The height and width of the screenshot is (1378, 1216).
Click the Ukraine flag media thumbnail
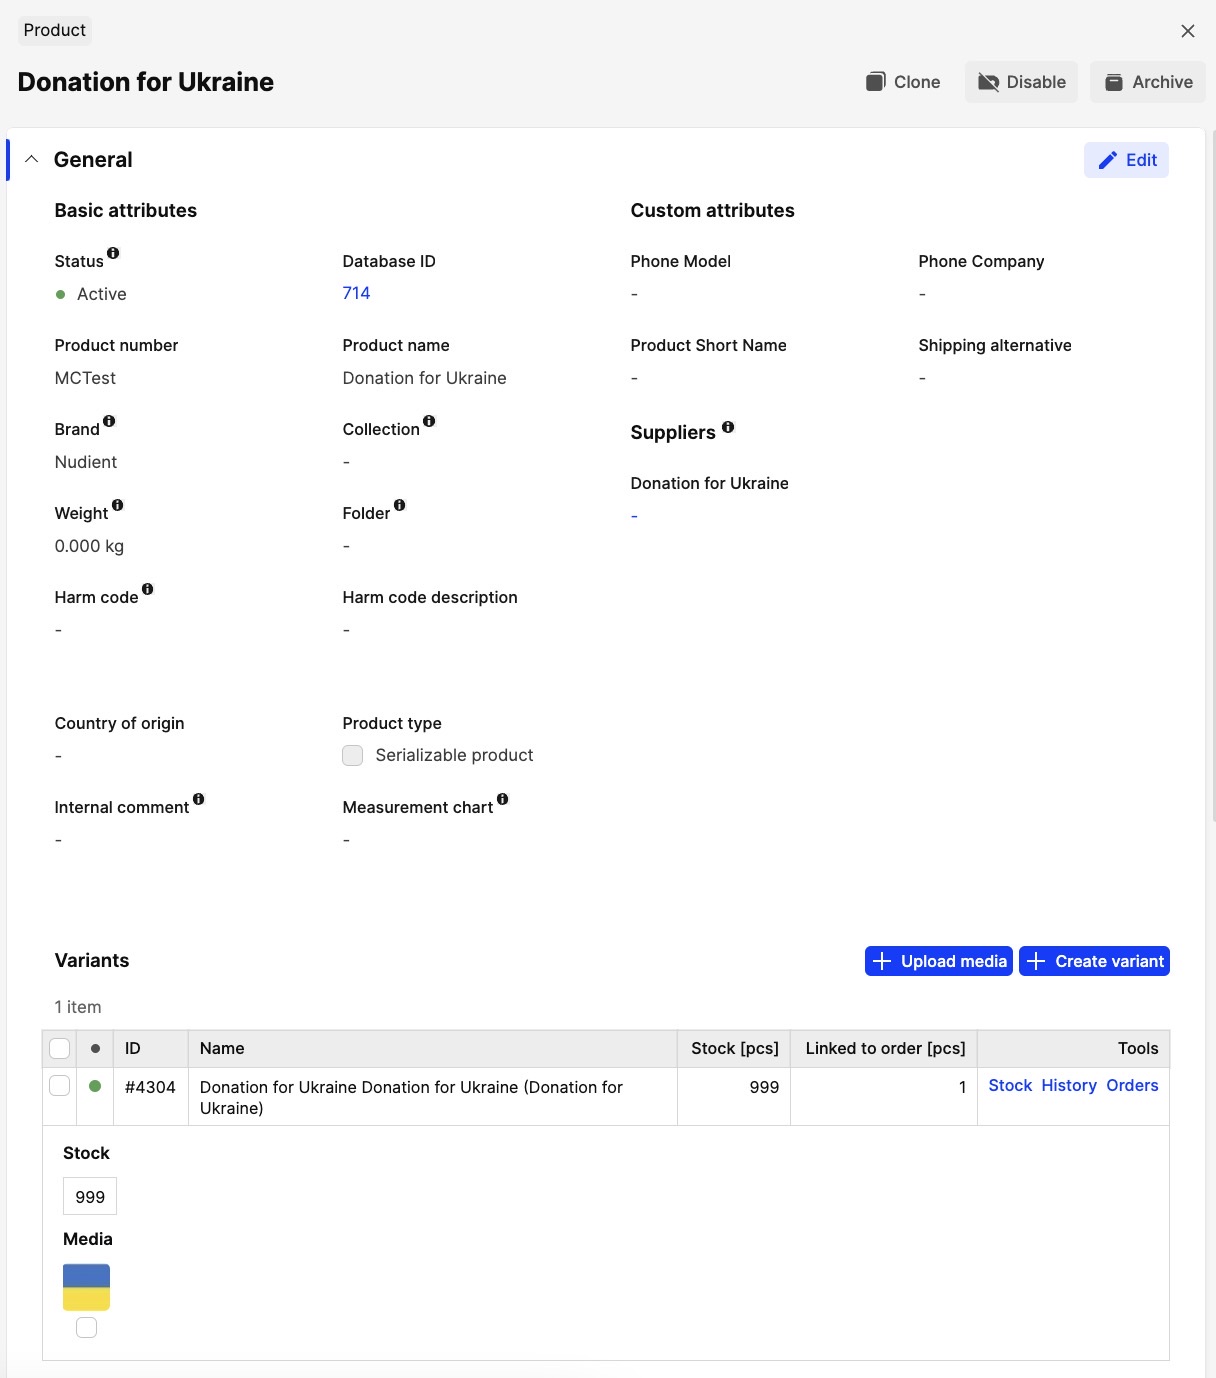[x=87, y=1287]
